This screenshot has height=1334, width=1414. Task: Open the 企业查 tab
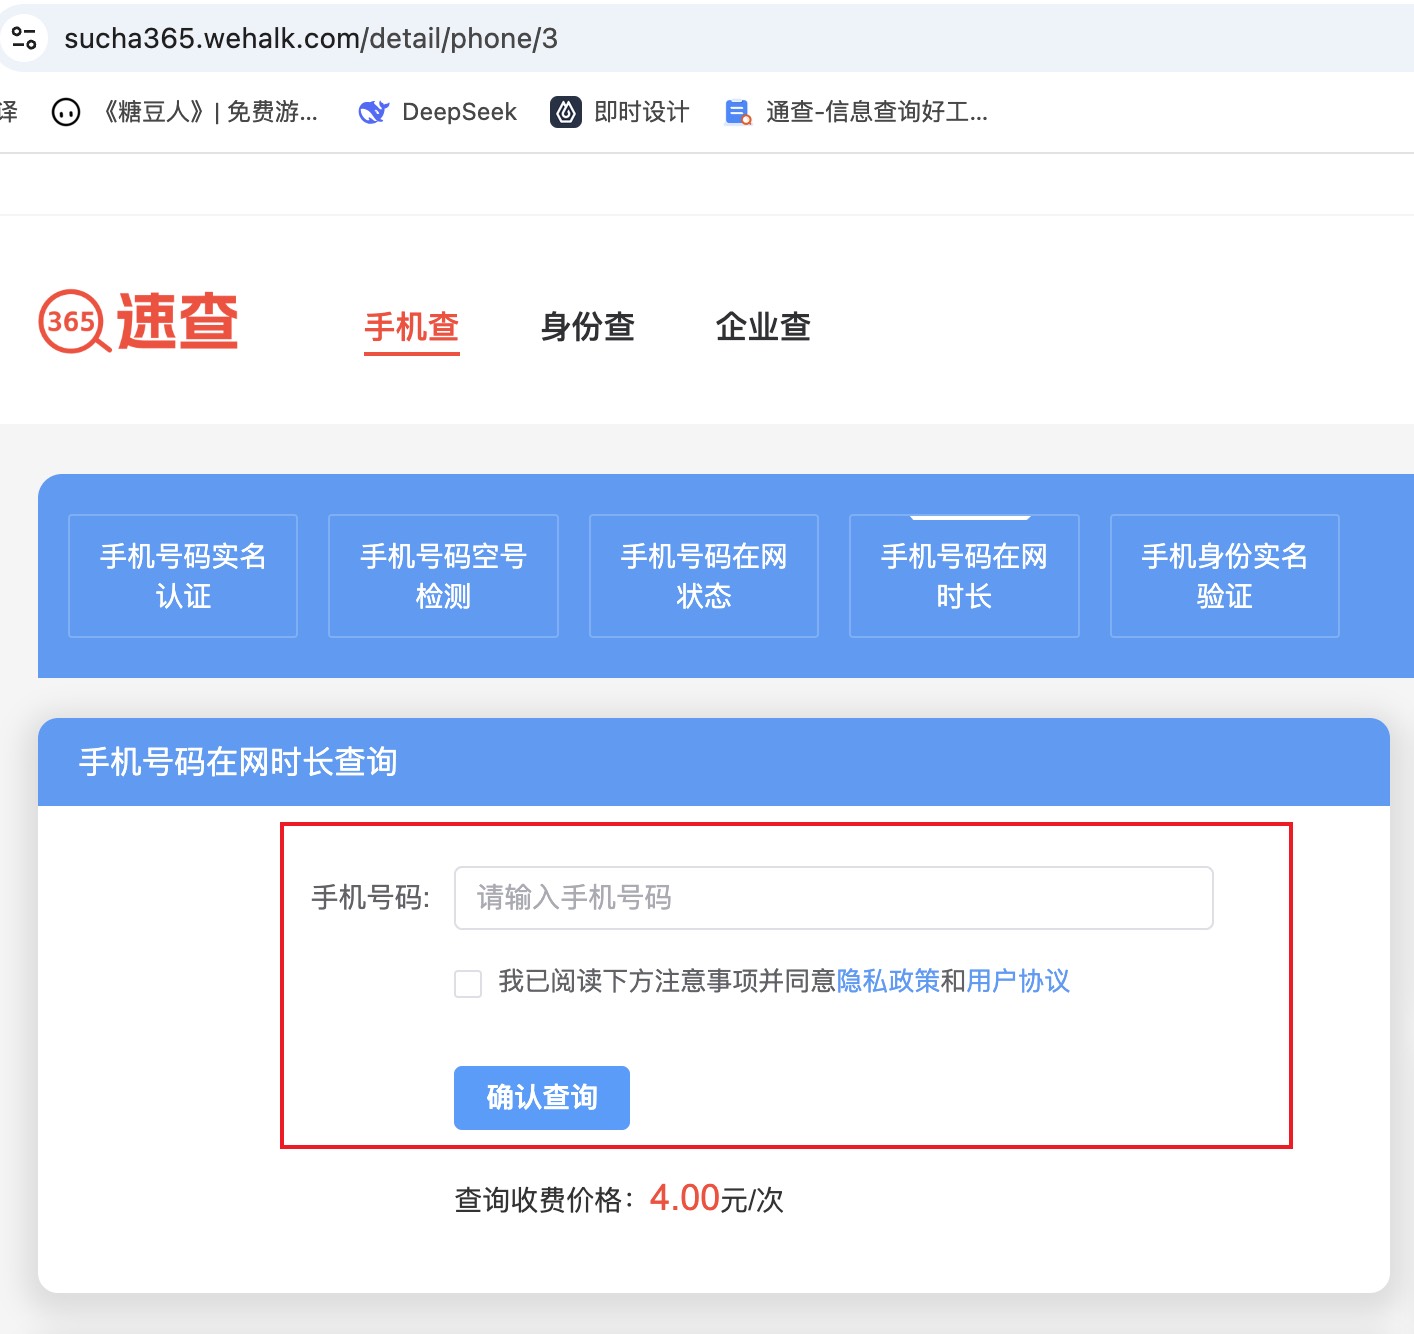coord(762,327)
